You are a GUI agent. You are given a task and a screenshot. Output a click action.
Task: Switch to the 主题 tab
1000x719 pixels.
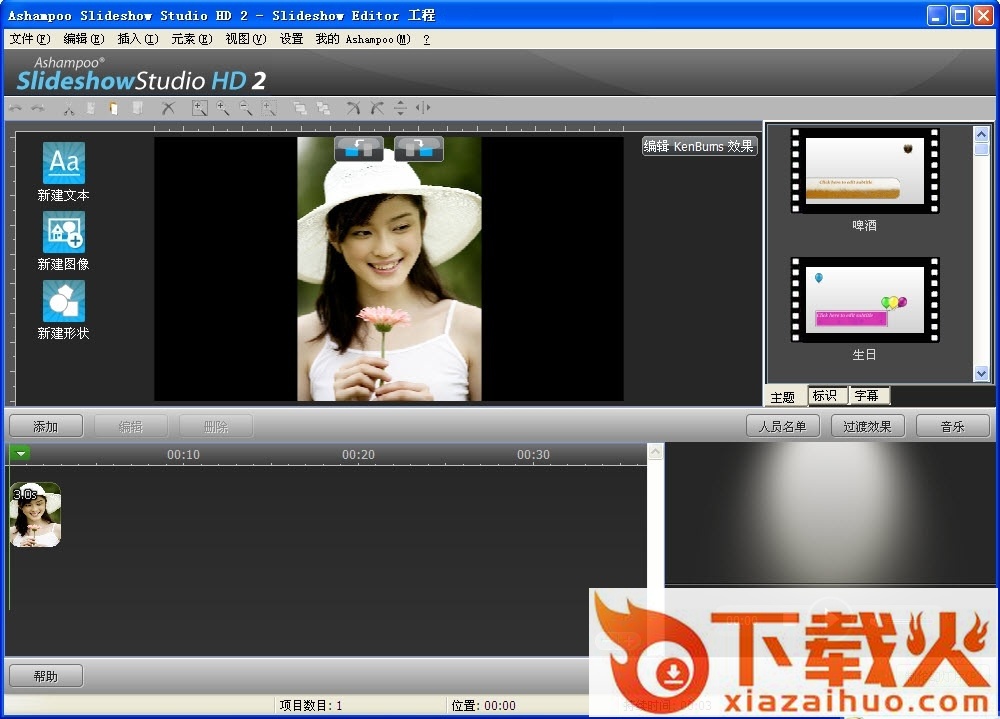[x=783, y=397]
